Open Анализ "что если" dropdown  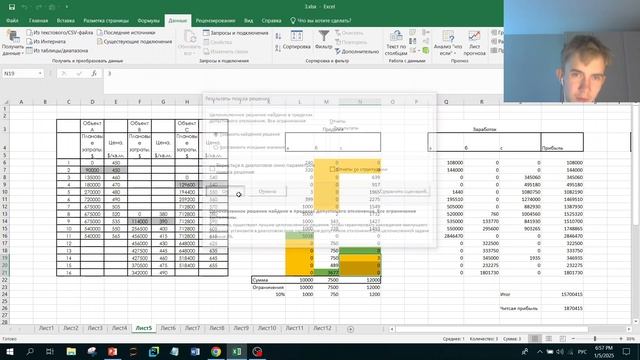(448, 43)
